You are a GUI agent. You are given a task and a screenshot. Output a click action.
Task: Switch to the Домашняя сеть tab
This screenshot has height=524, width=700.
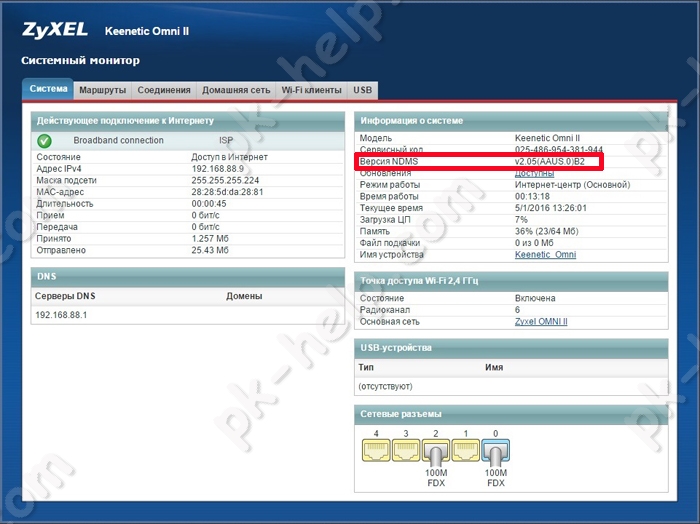(236, 90)
